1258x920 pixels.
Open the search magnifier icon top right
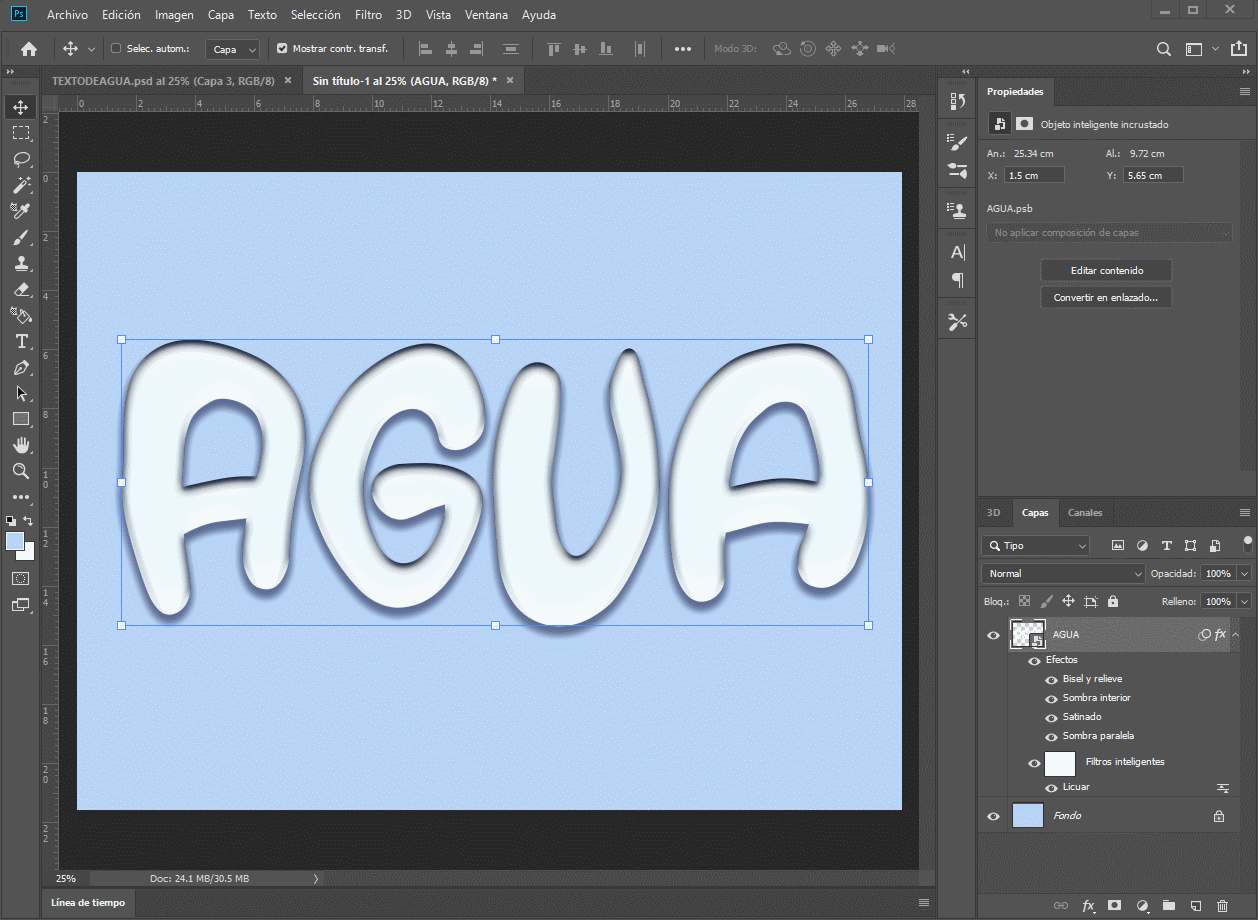pos(1163,48)
